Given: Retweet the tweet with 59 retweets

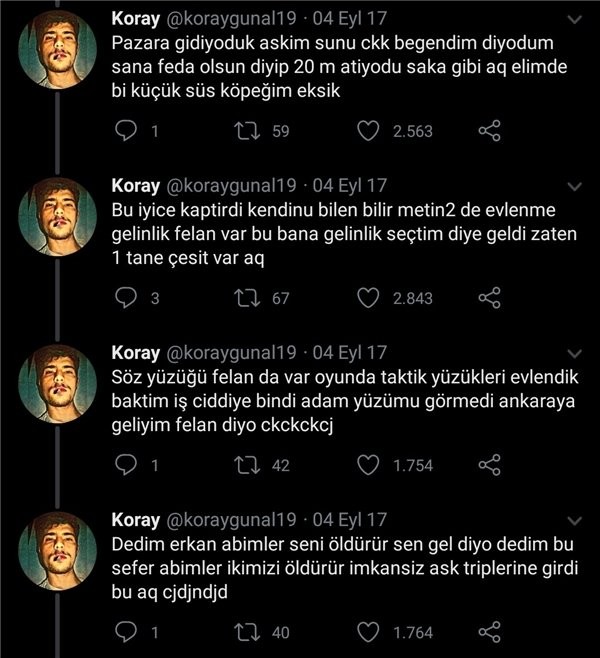Looking at the screenshot, I should [247, 131].
